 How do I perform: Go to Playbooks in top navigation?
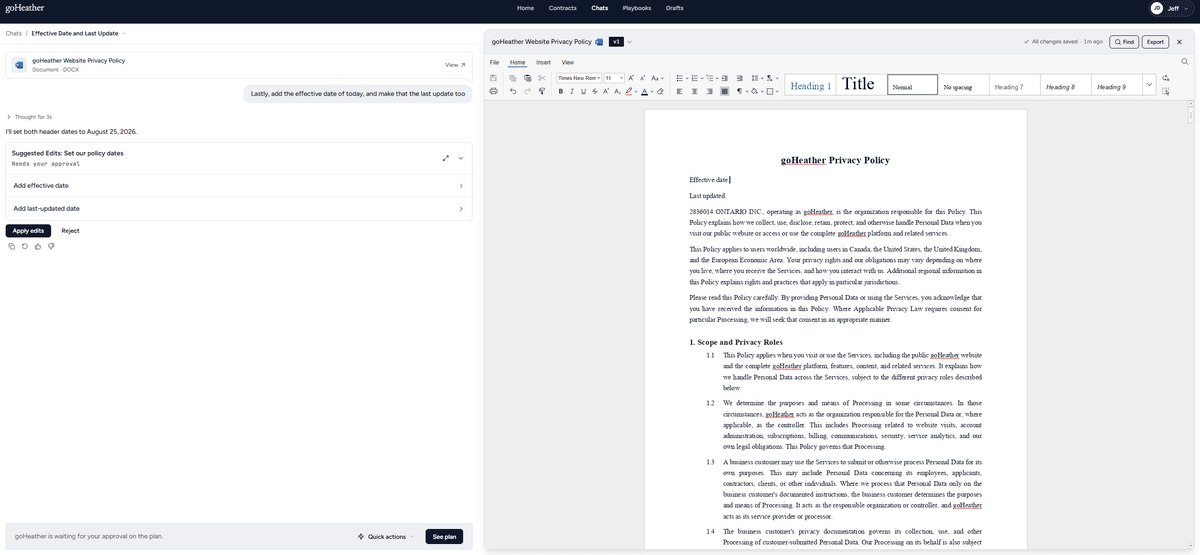[636, 8]
